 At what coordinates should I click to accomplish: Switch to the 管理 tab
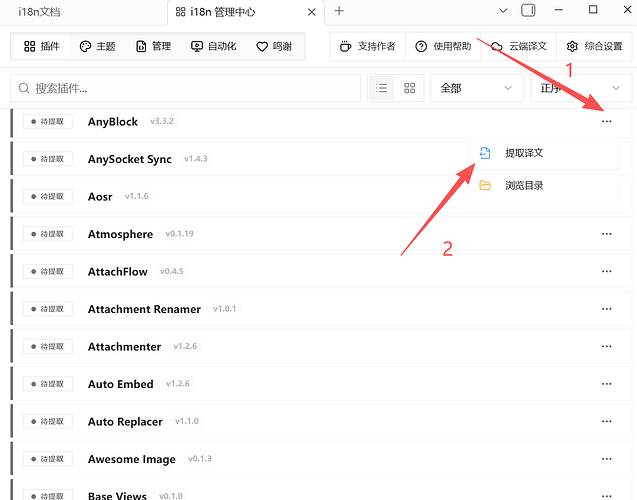point(153,46)
